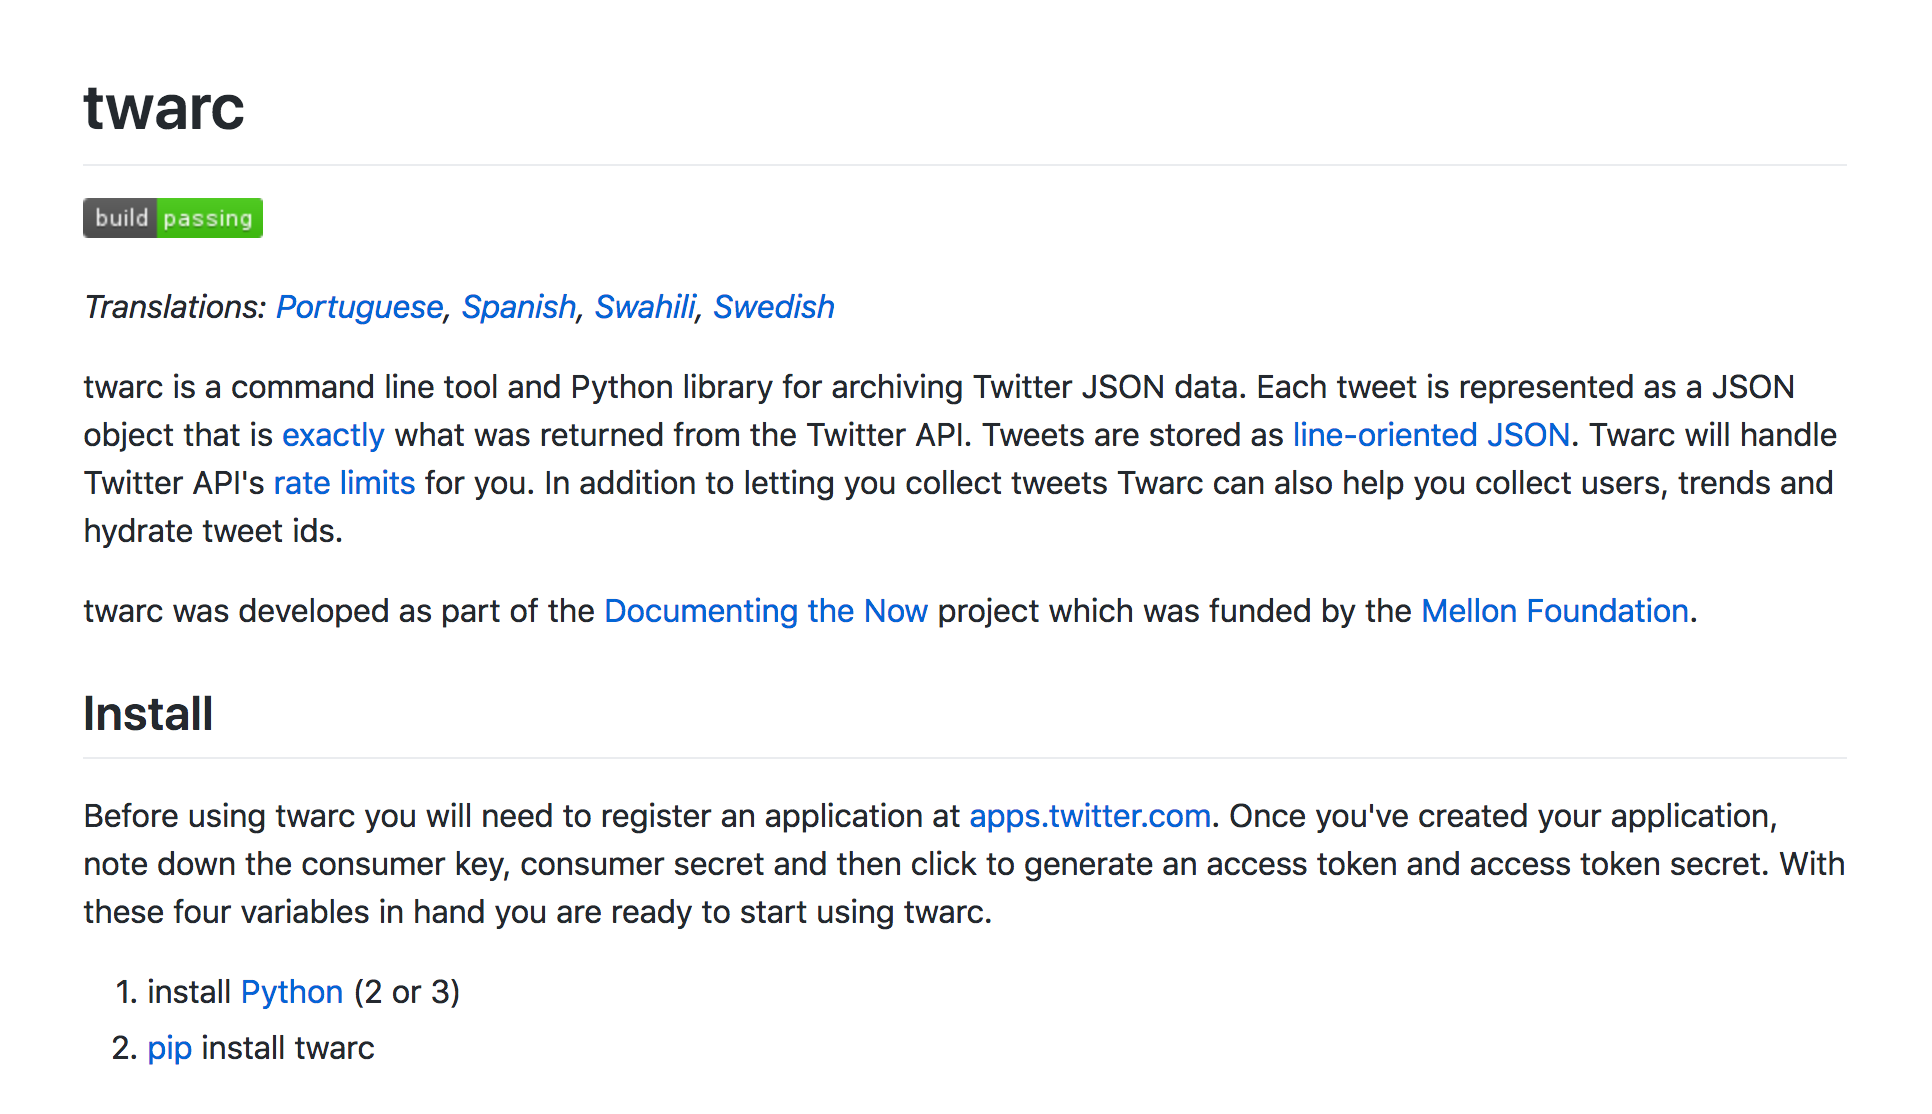
Task: Visit the Documenting the Now link
Action: (765, 611)
